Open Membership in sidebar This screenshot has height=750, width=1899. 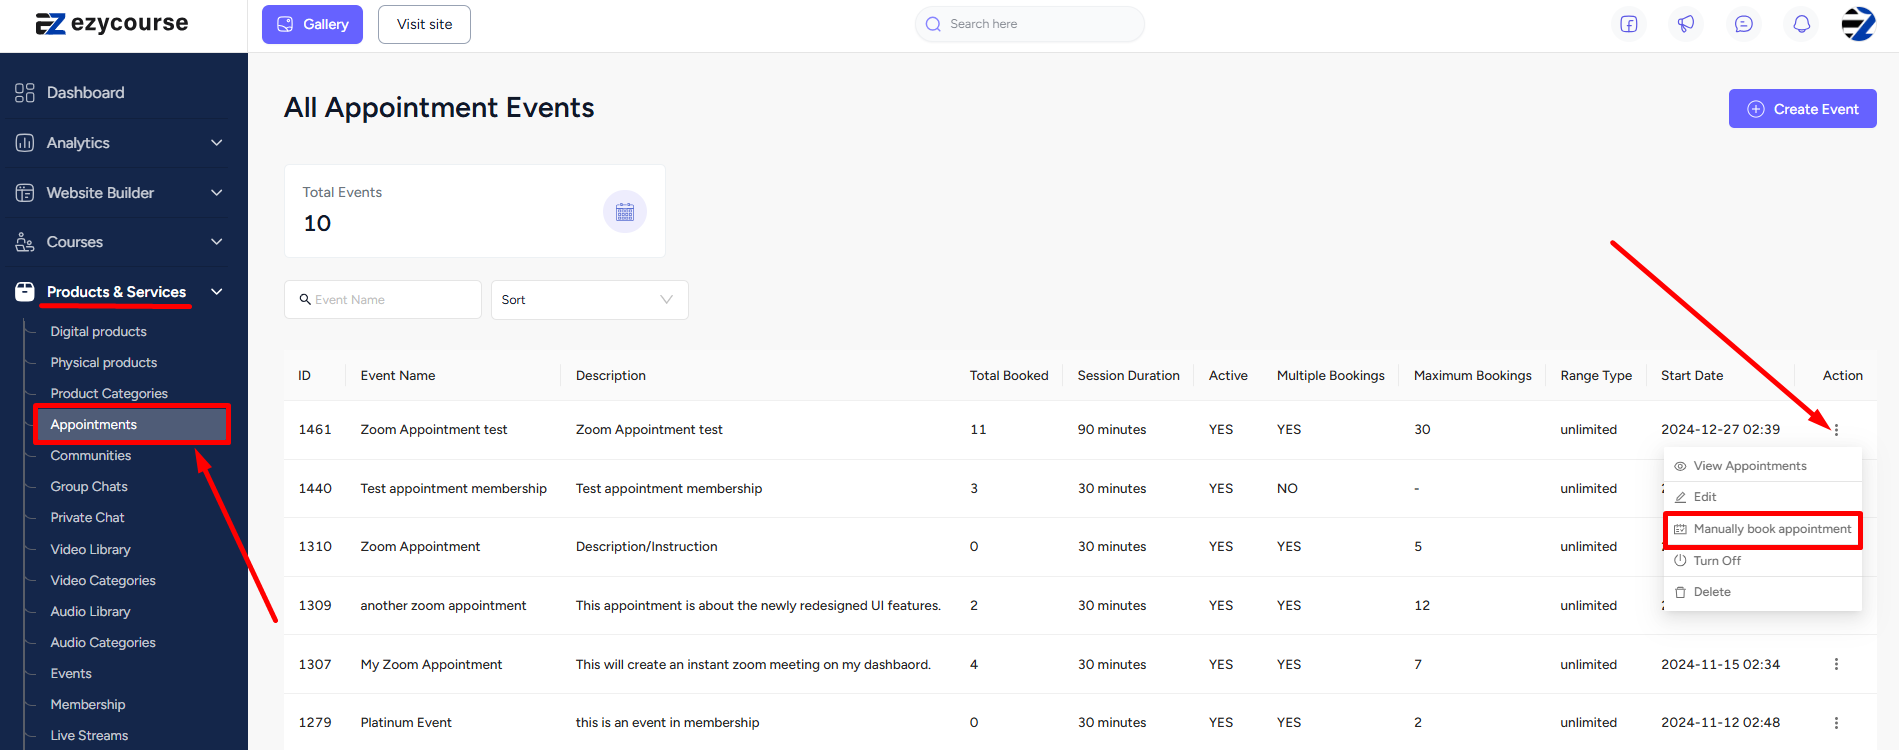coord(88,705)
